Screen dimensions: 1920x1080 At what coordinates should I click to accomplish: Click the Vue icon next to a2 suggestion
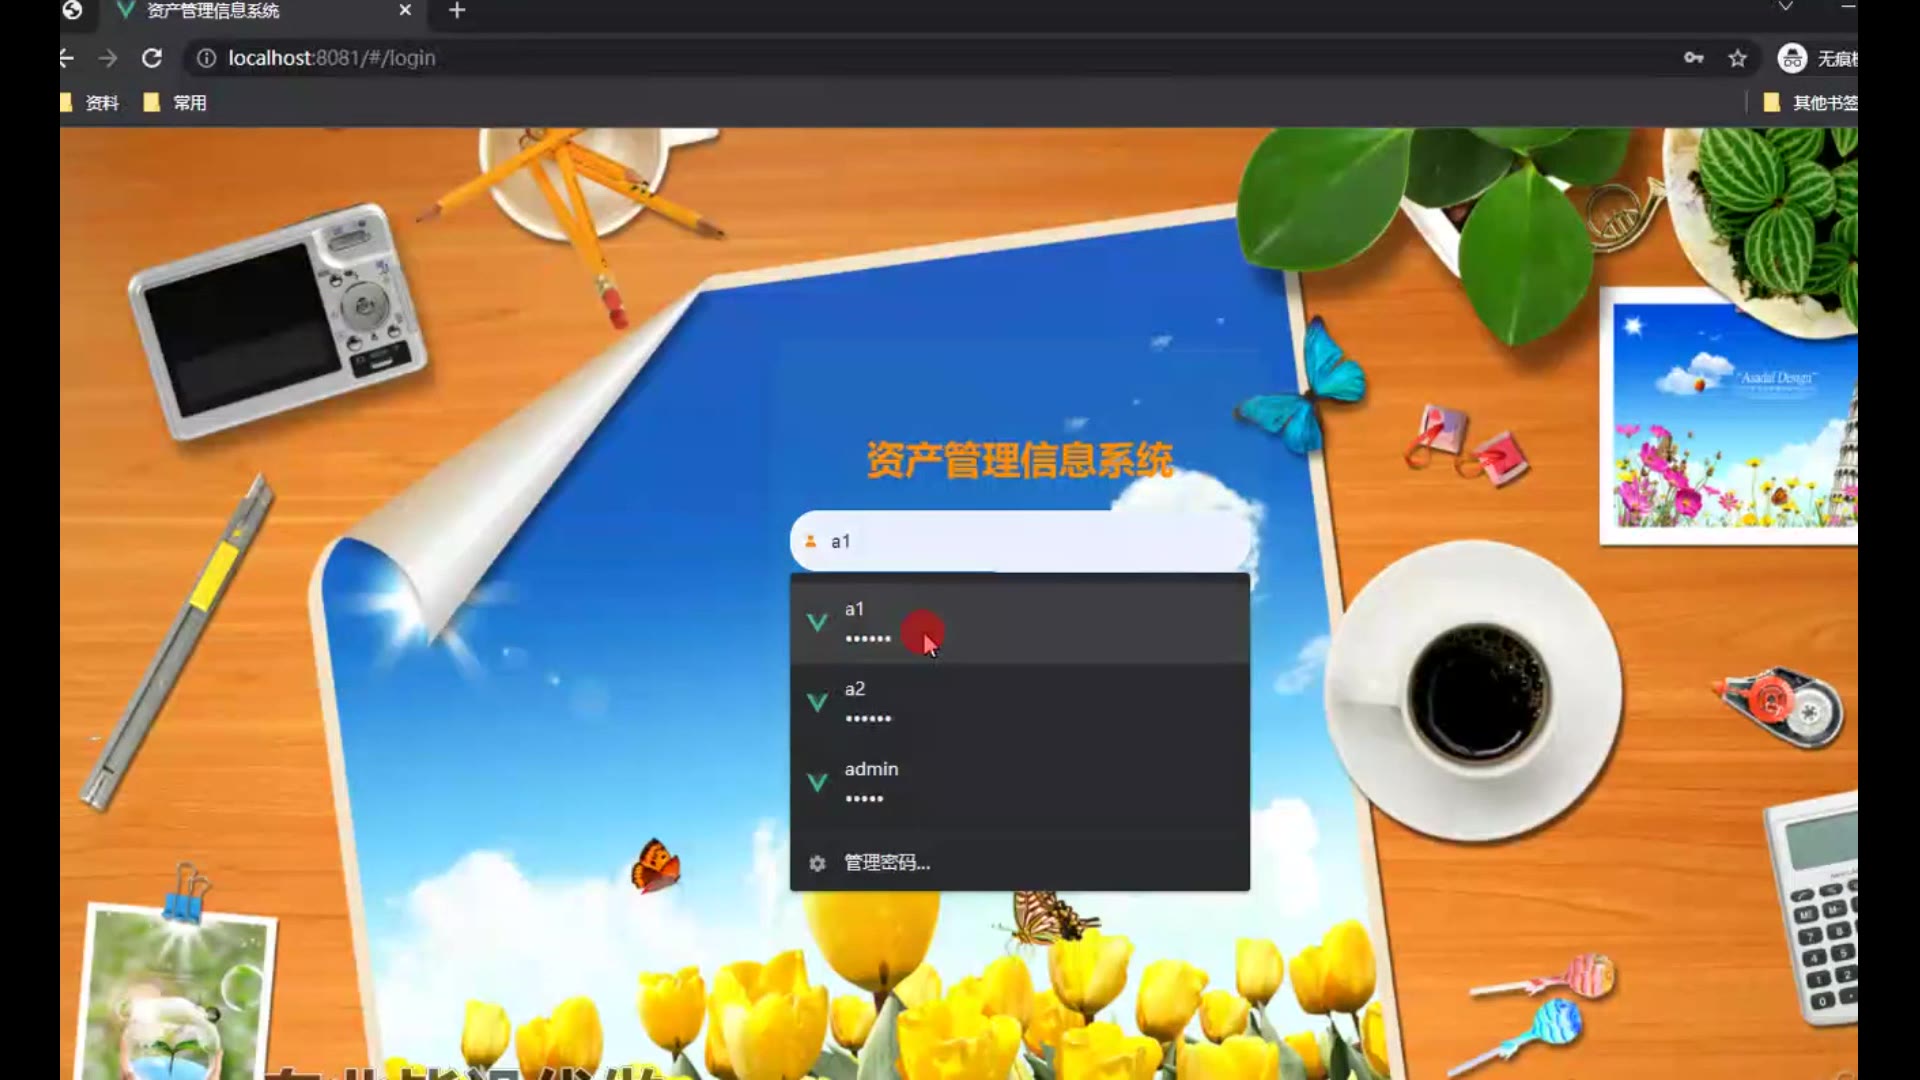point(817,702)
